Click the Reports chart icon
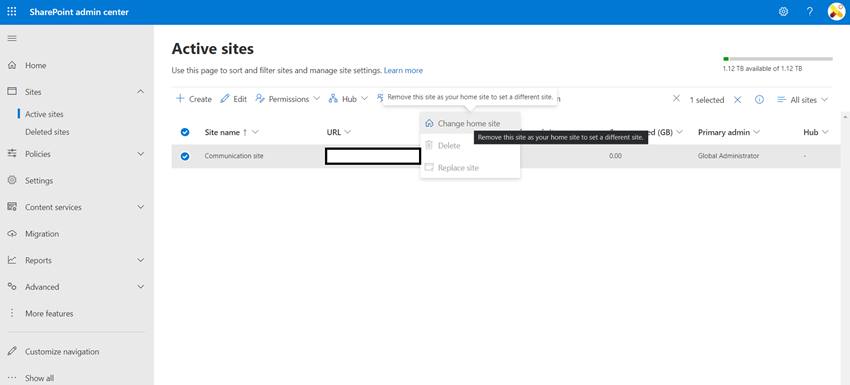850x385 pixels. coord(12,260)
